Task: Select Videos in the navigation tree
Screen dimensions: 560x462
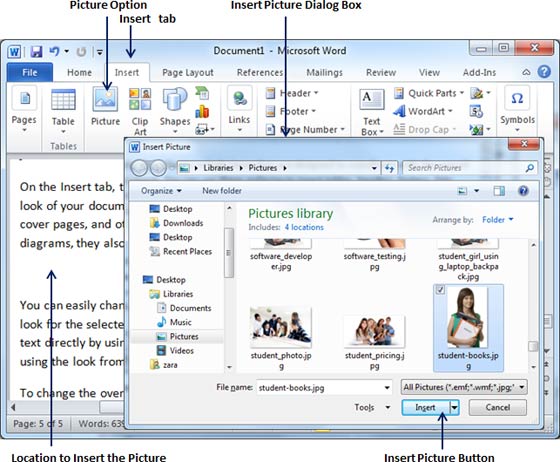Action: (175, 351)
